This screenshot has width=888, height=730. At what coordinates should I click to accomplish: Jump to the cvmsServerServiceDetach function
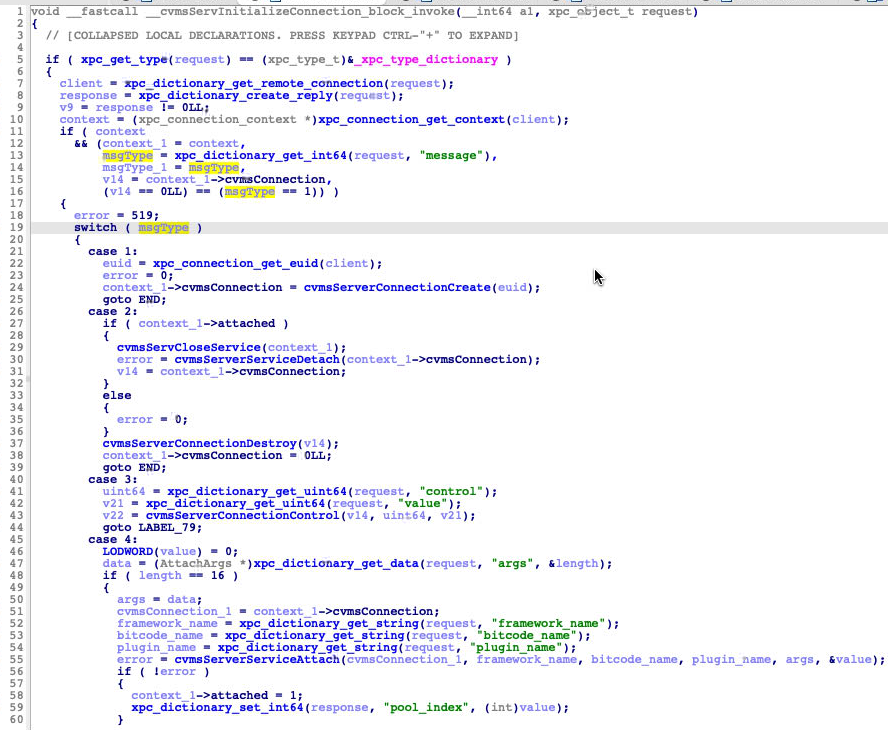(x=258, y=359)
